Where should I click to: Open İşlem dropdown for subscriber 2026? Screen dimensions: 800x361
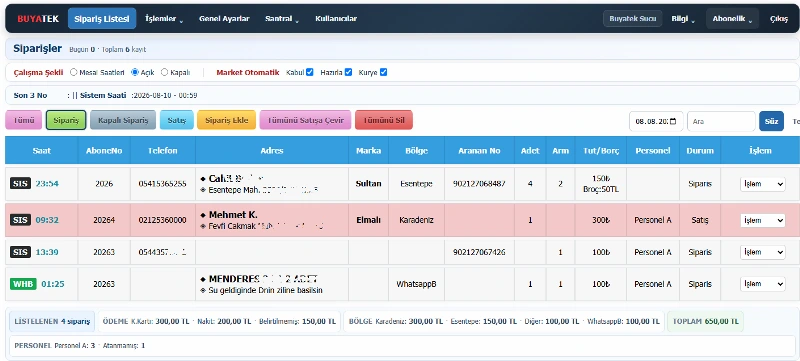pos(763,184)
